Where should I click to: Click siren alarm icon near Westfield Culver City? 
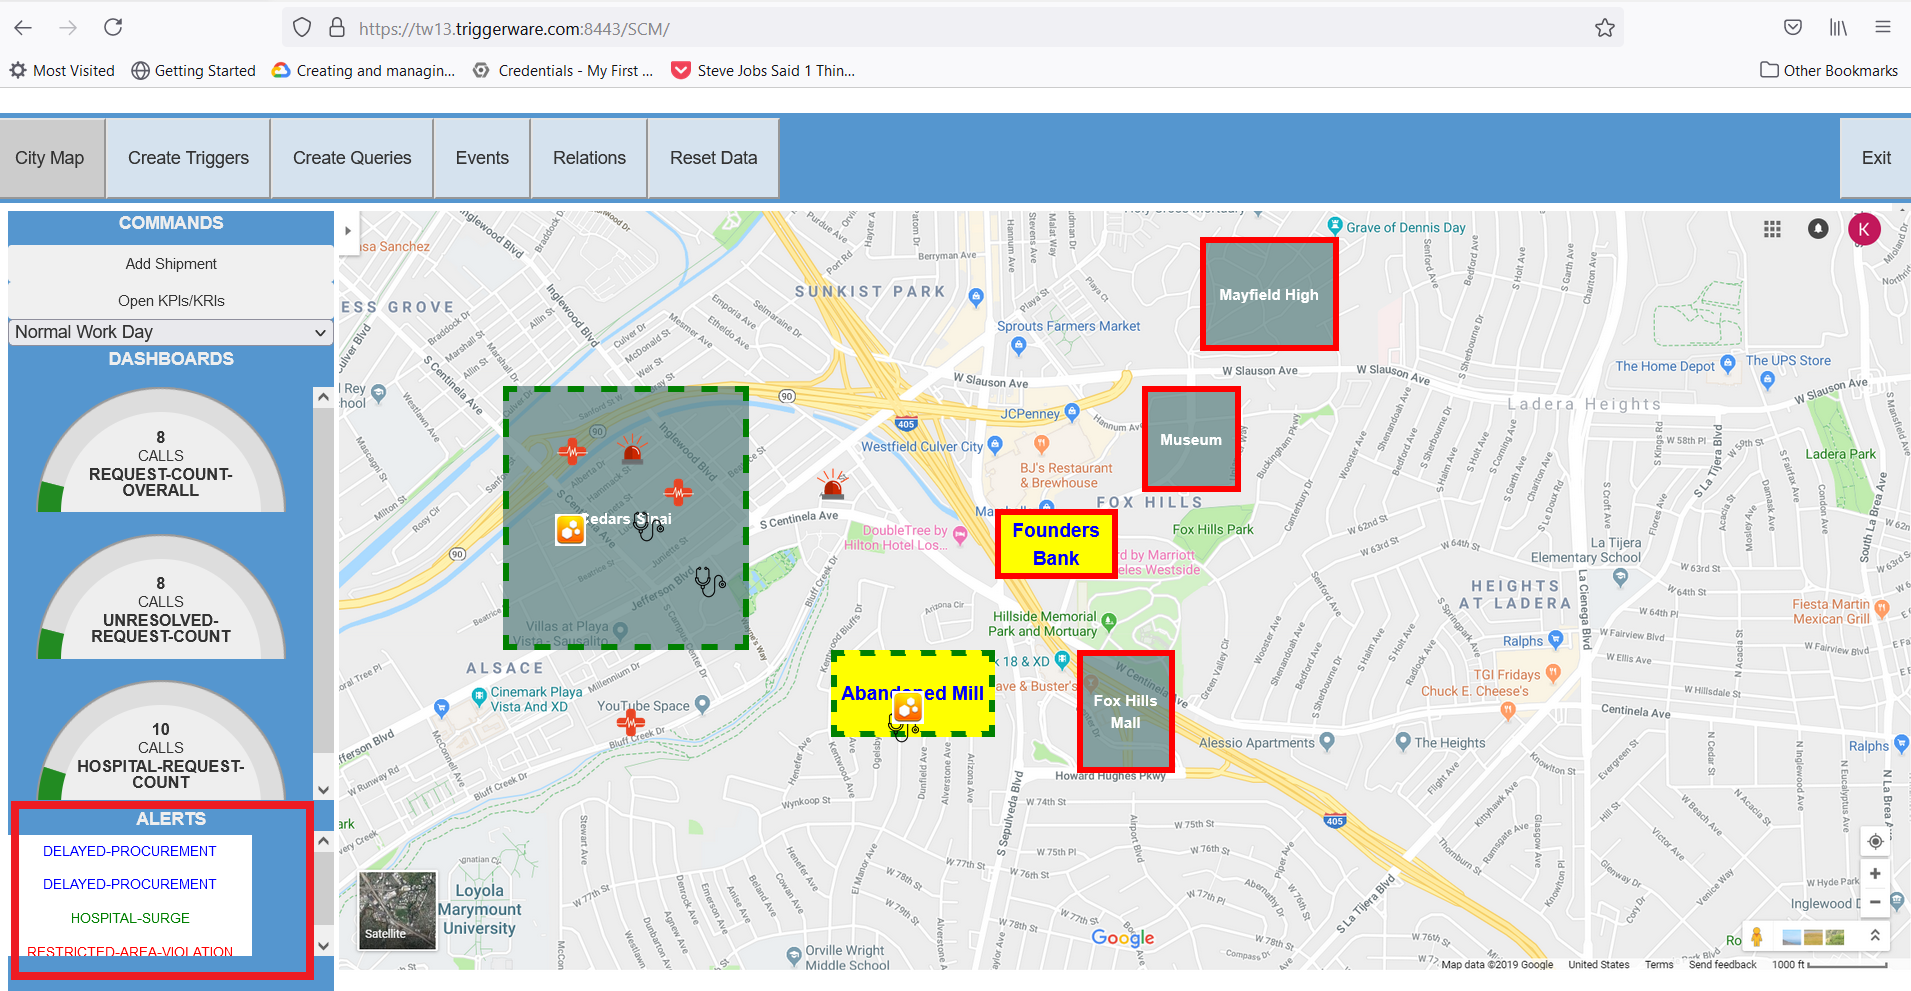pos(832,485)
